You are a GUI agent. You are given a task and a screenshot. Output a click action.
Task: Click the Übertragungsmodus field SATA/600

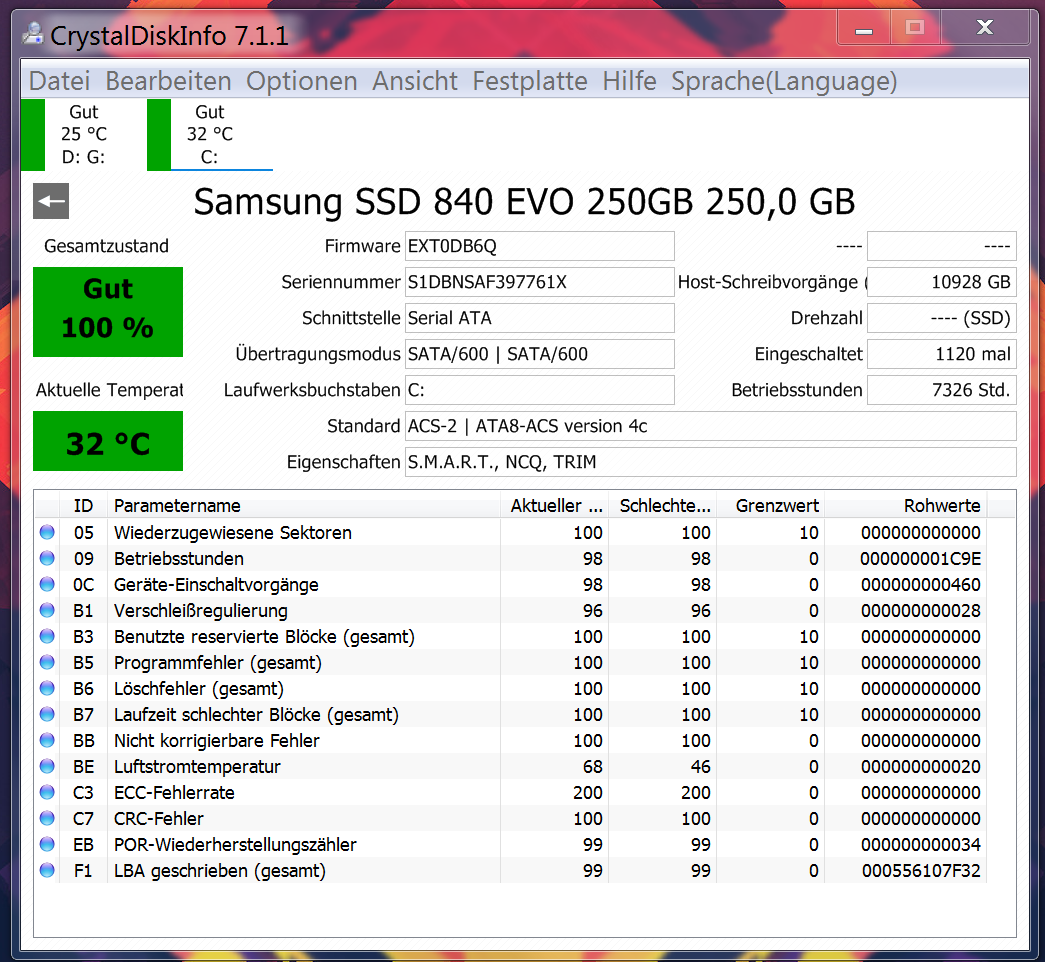pos(540,354)
